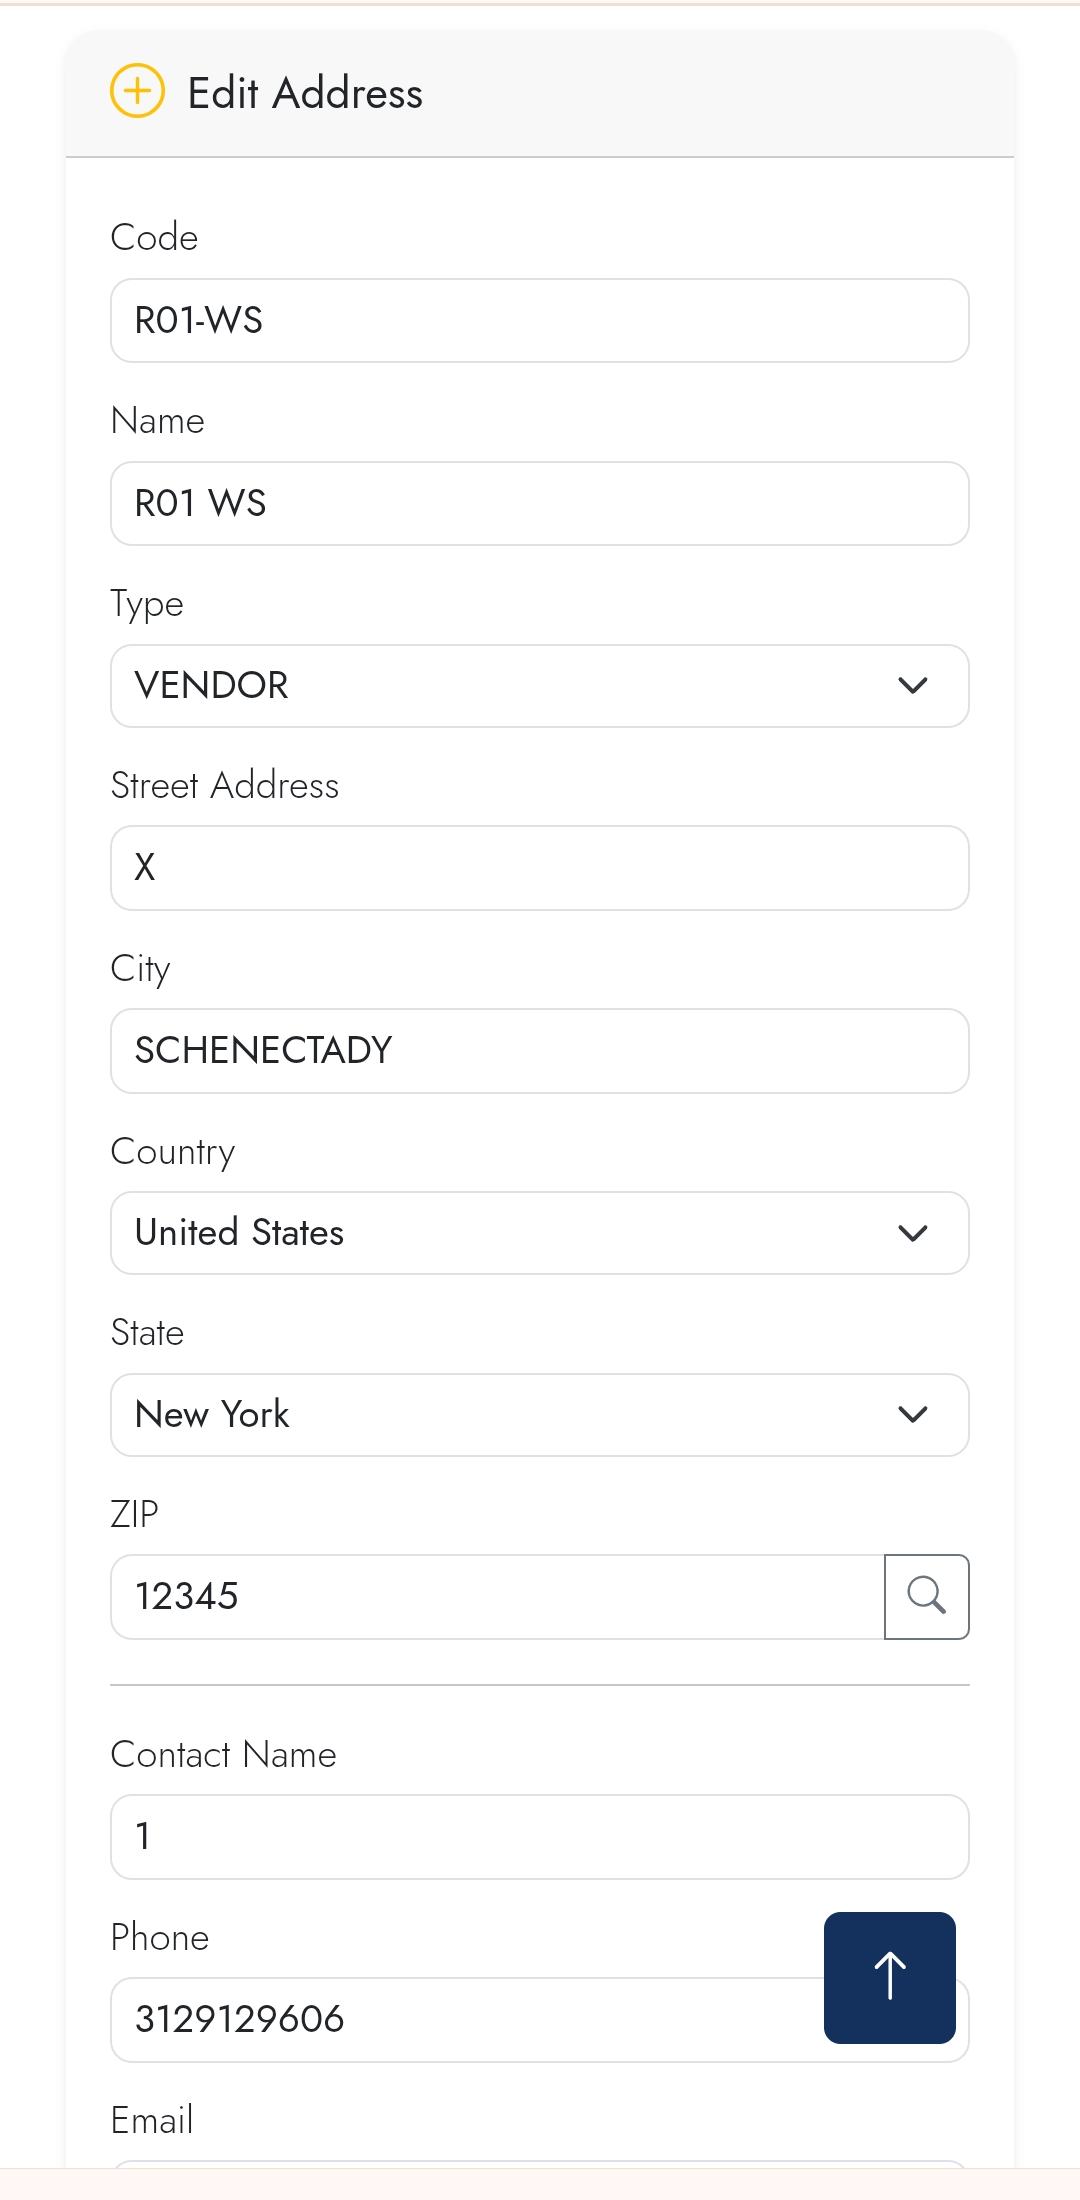This screenshot has height=2200, width=1080.
Task: Click the State field label
Action: 147,1333
